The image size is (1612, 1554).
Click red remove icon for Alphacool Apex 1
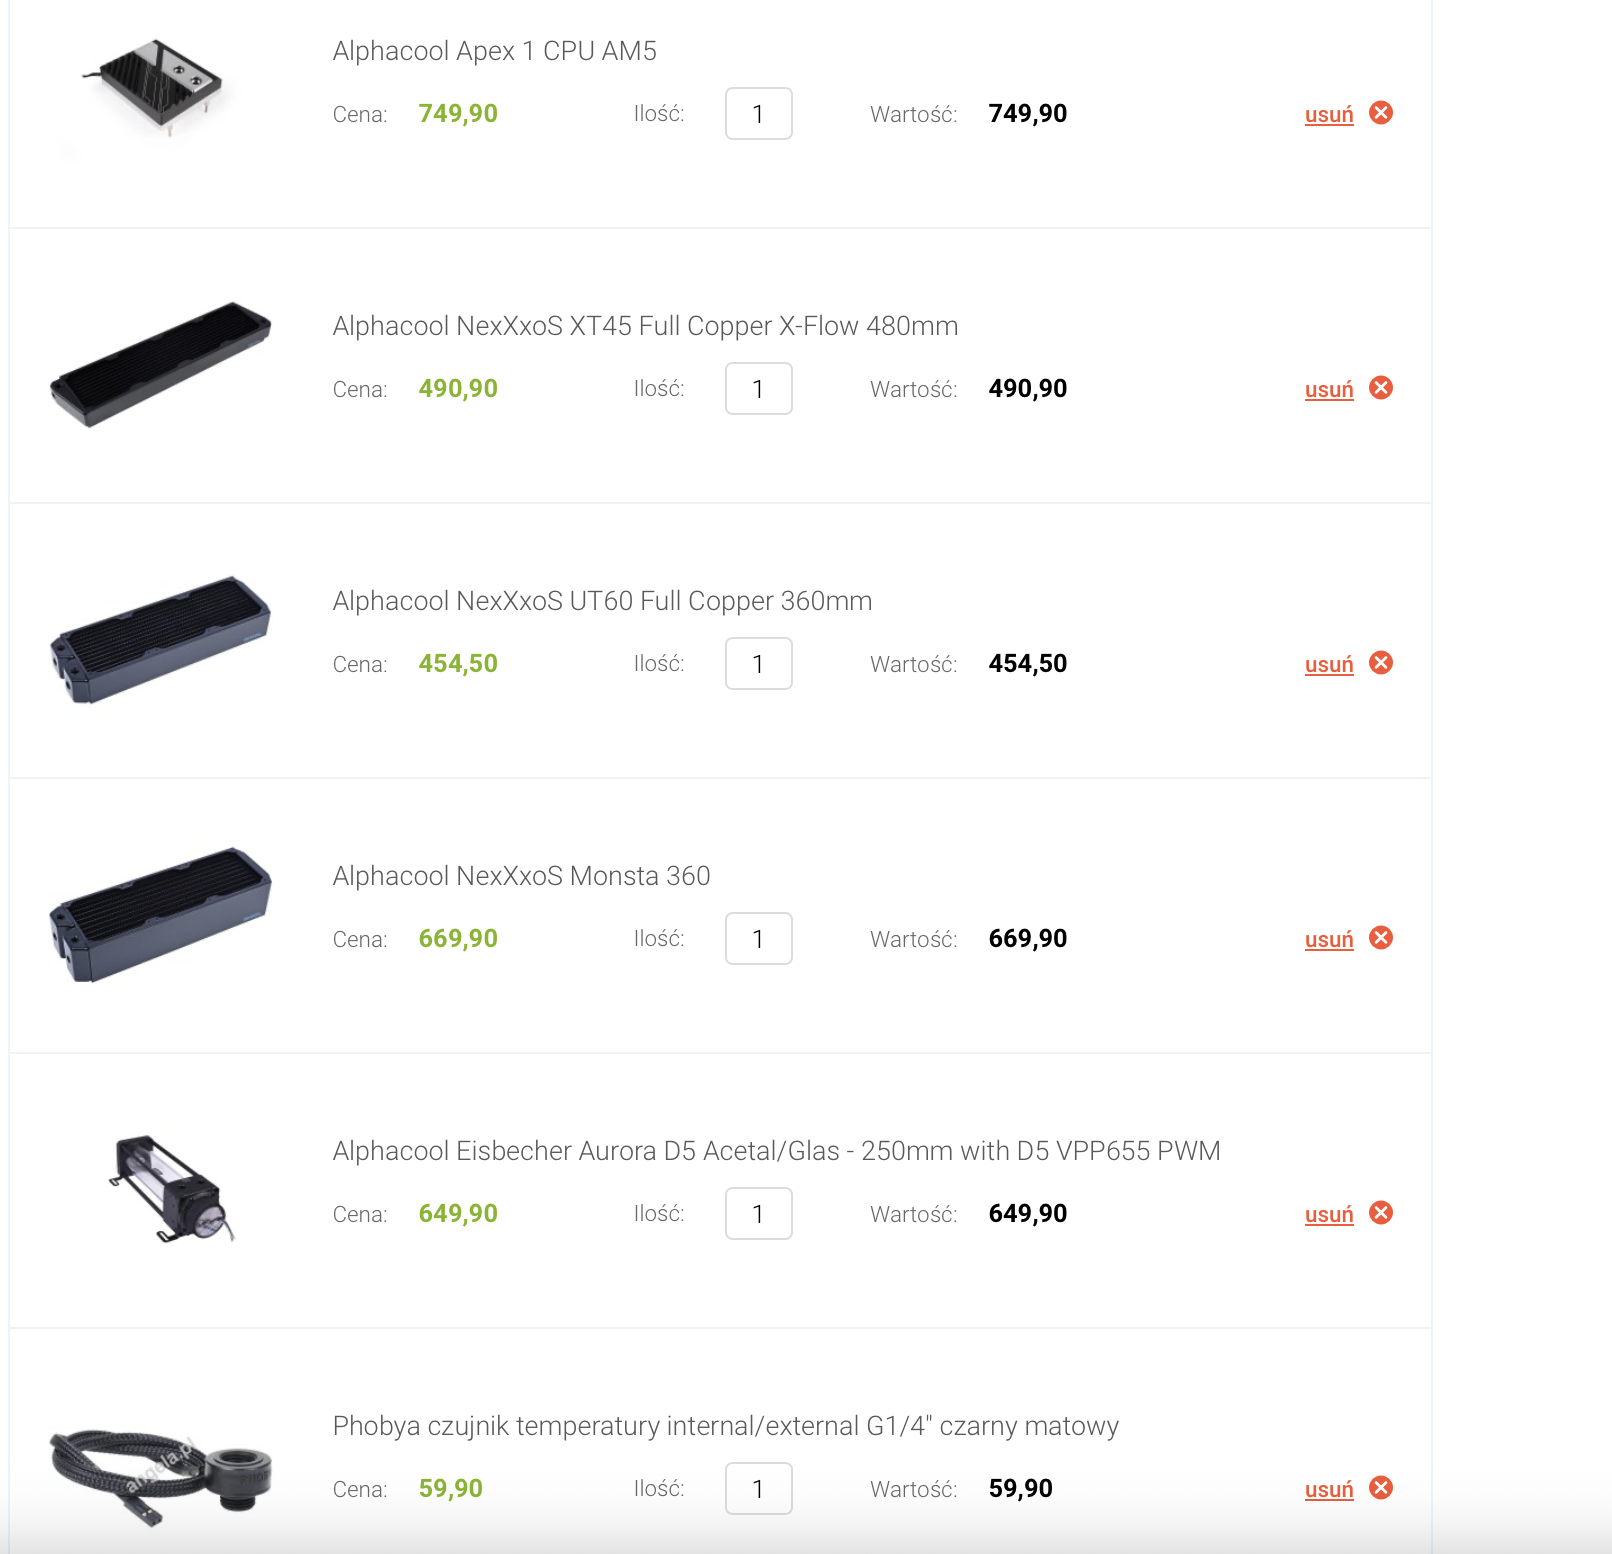(1381, 113)
